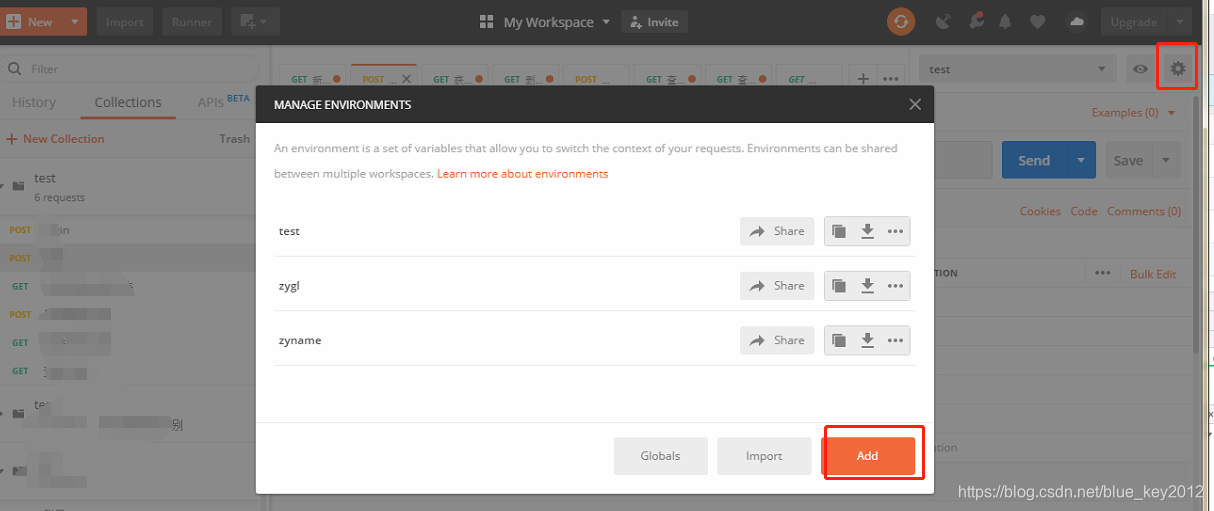1214x511 pixels.
Task: Open more actions for zyname environment
Action: (896, 340)
